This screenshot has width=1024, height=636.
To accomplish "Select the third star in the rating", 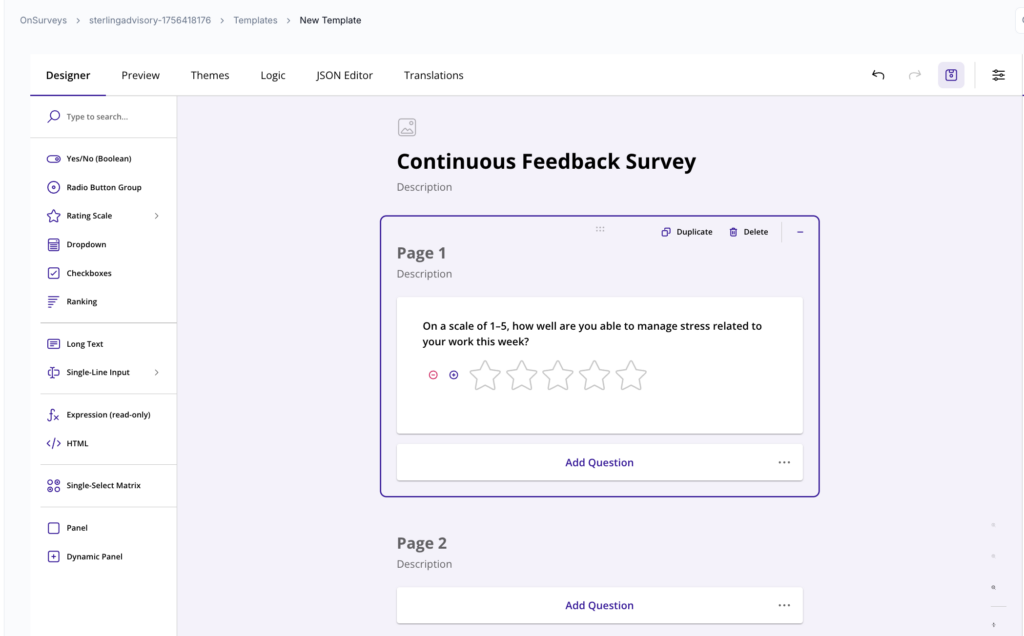I will point(558,376).
